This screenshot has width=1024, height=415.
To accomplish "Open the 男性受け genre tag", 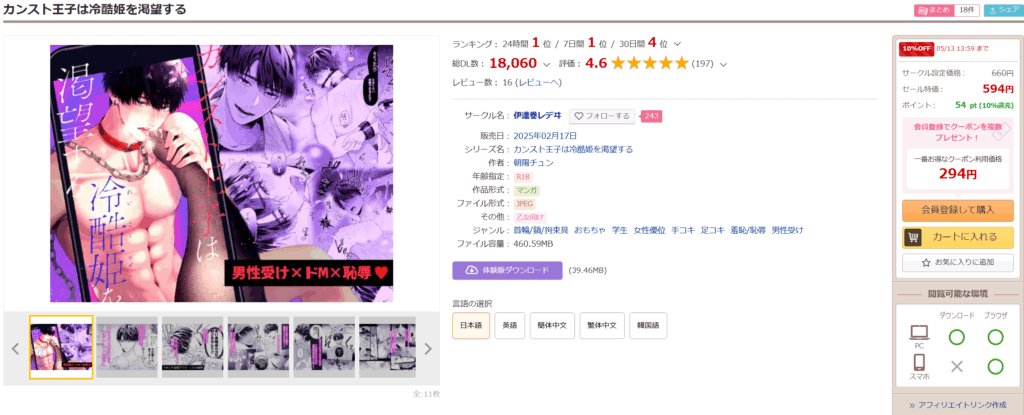I will click(787, 230).
